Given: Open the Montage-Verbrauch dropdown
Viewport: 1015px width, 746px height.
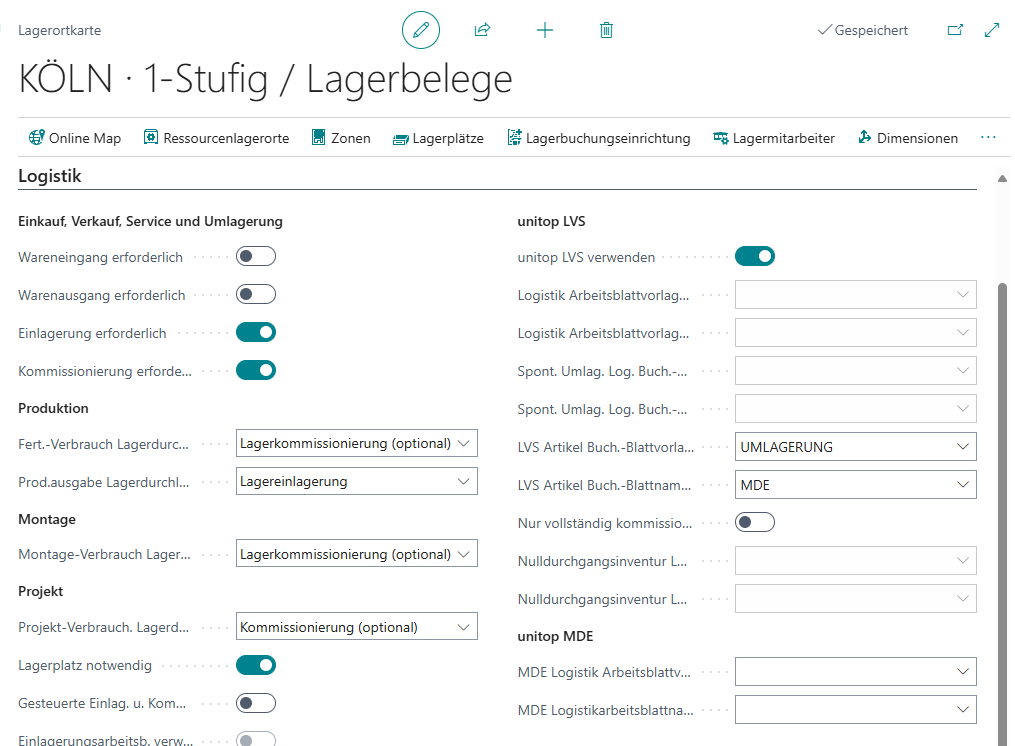Looking at the screenshot, I should (x=463, y=553).
